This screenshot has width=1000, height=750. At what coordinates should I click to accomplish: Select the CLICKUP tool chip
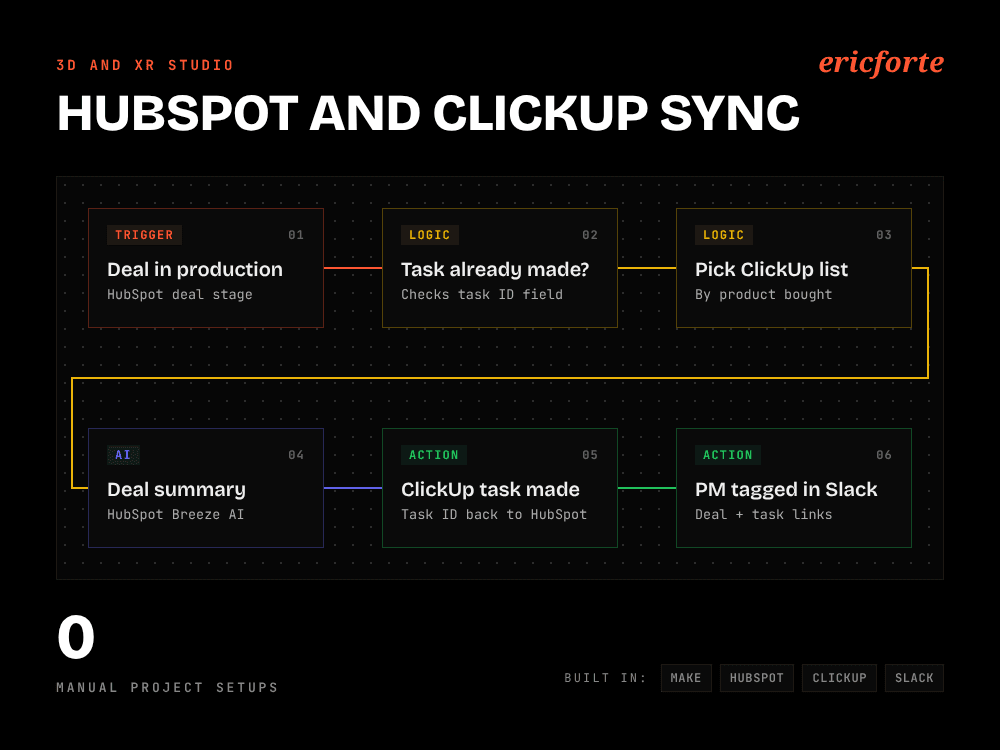point(839,678)
